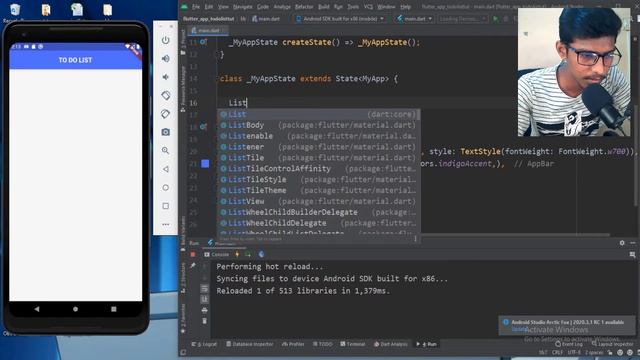640x360 pixels.
Task: Open the Layout Inspector
Action: (x=612, y=344)
